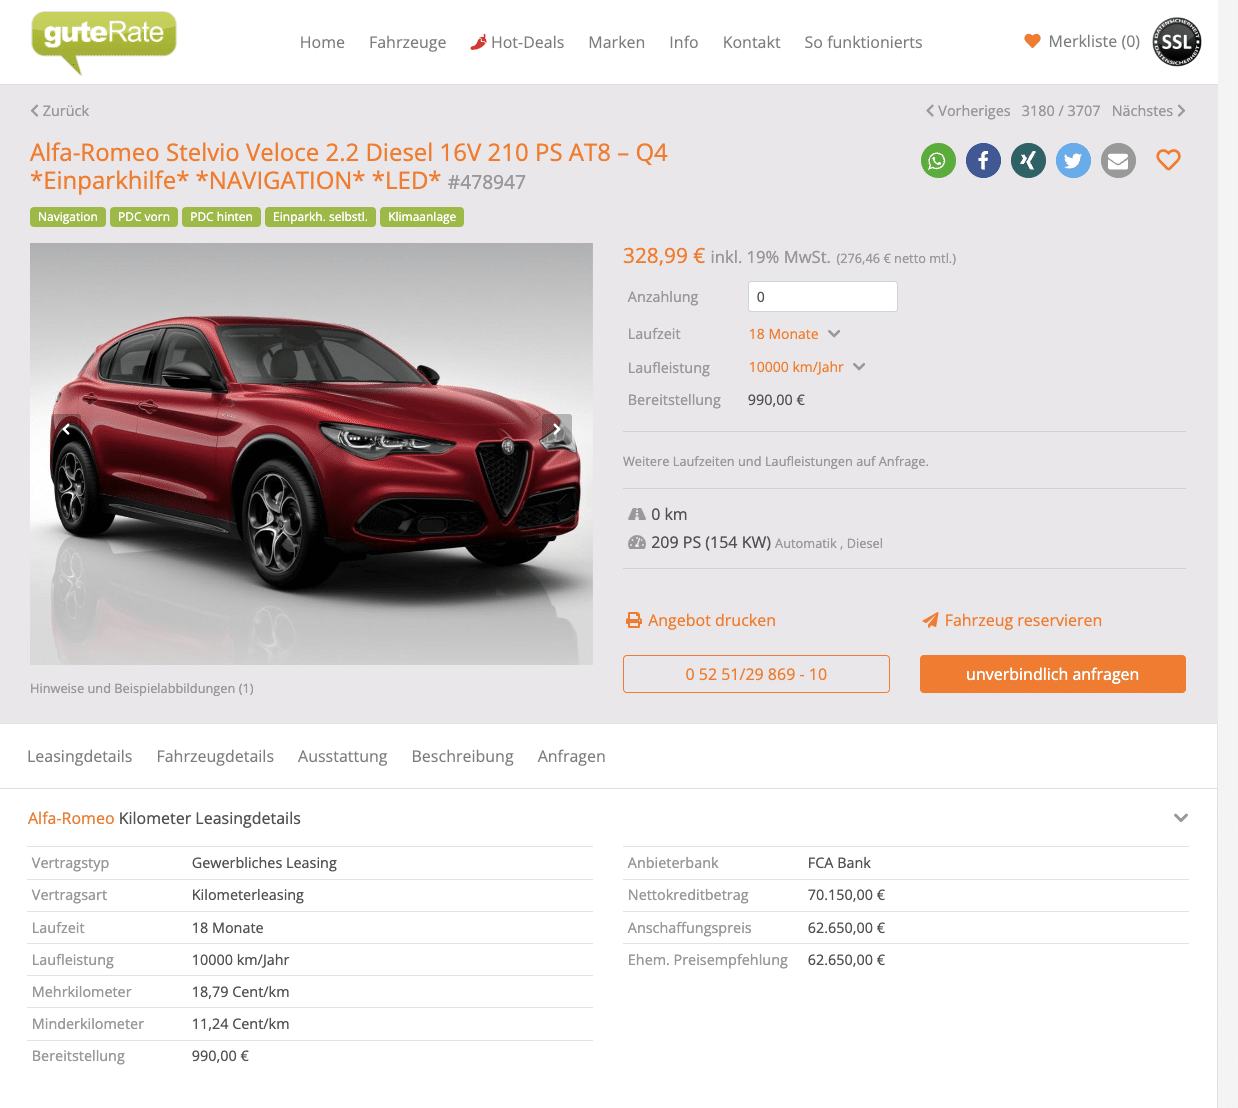This screenshot has width=1238, height=1108.
Task: Click the Klimaanlage tag
Action: 422,217
